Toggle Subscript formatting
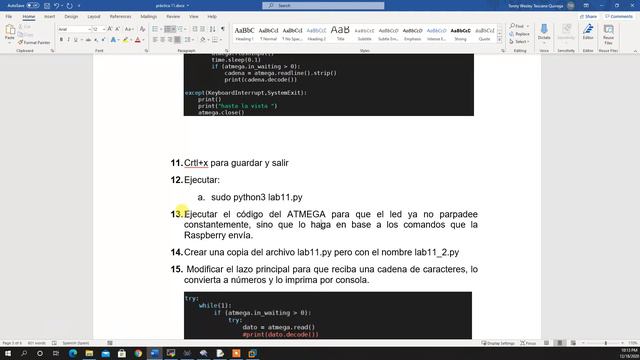The image size is (640, 360). pos(96,40)
